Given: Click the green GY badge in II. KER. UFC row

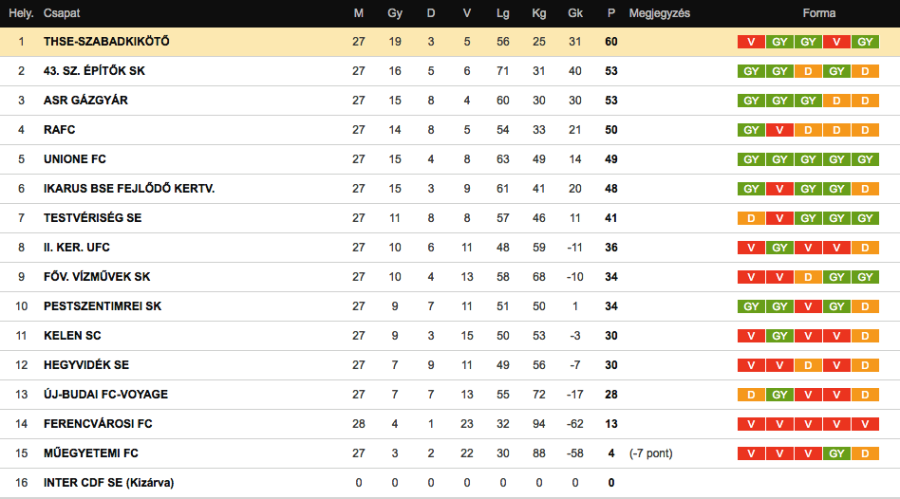Looking at the screenshot, I should [x=779, y=247].
